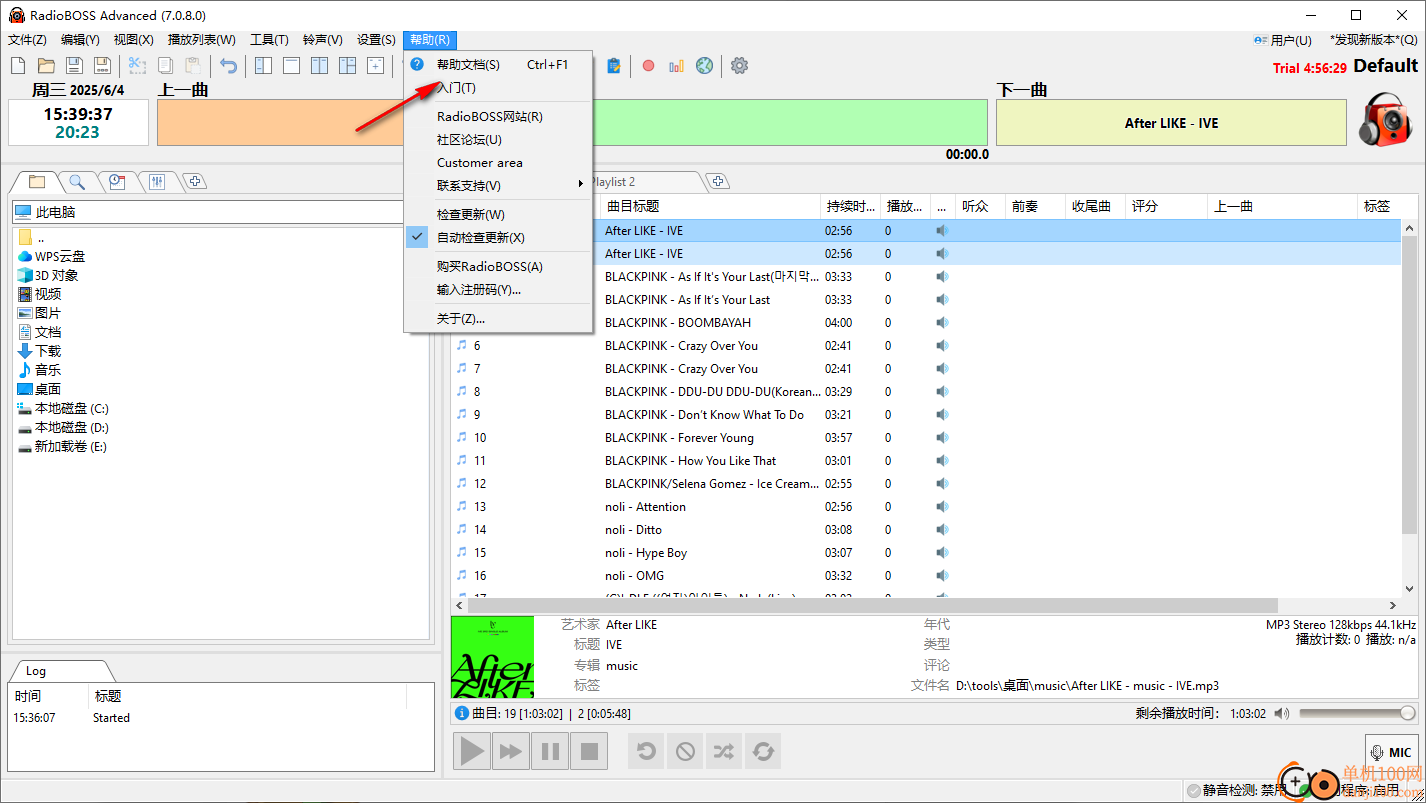
Task: Click the blue info icon beside track count
Action: pyautogui.click(x=462, y=713)
